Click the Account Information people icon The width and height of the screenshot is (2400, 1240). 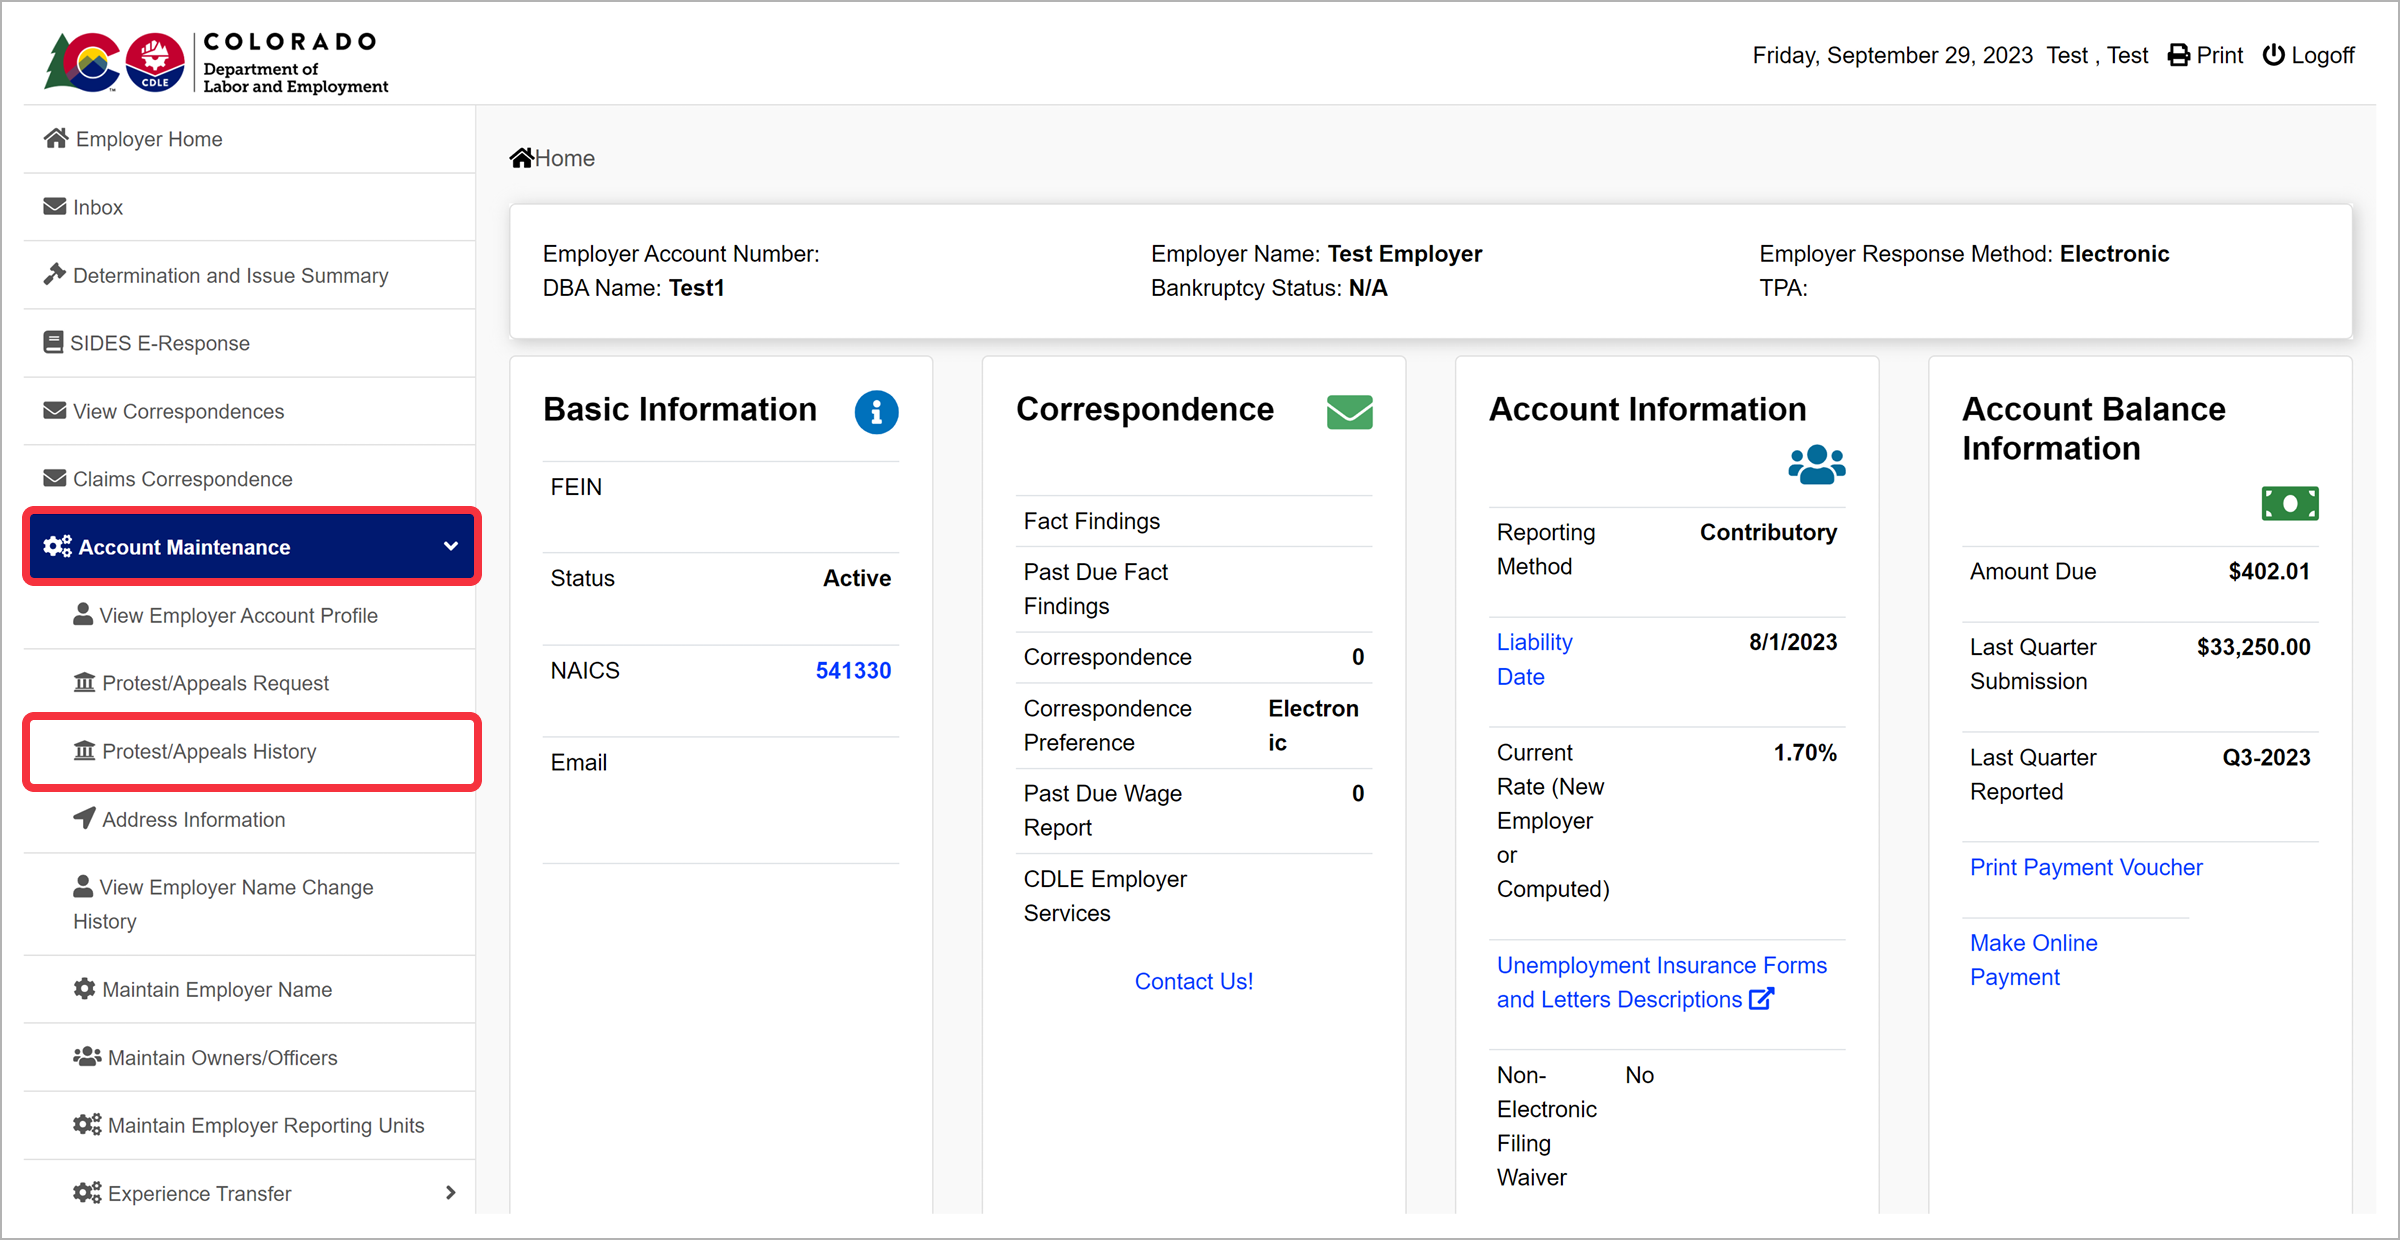(x=1816, y=465)
